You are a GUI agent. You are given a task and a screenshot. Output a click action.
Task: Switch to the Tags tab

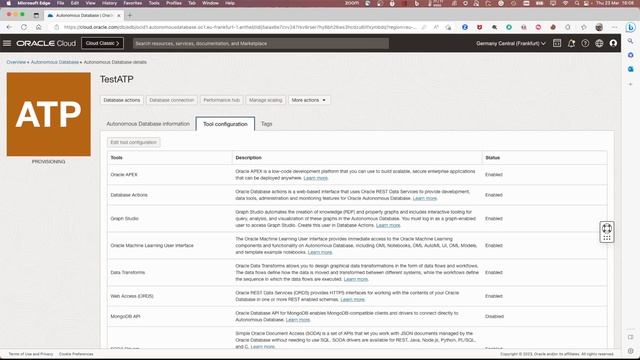pos(267,124)
